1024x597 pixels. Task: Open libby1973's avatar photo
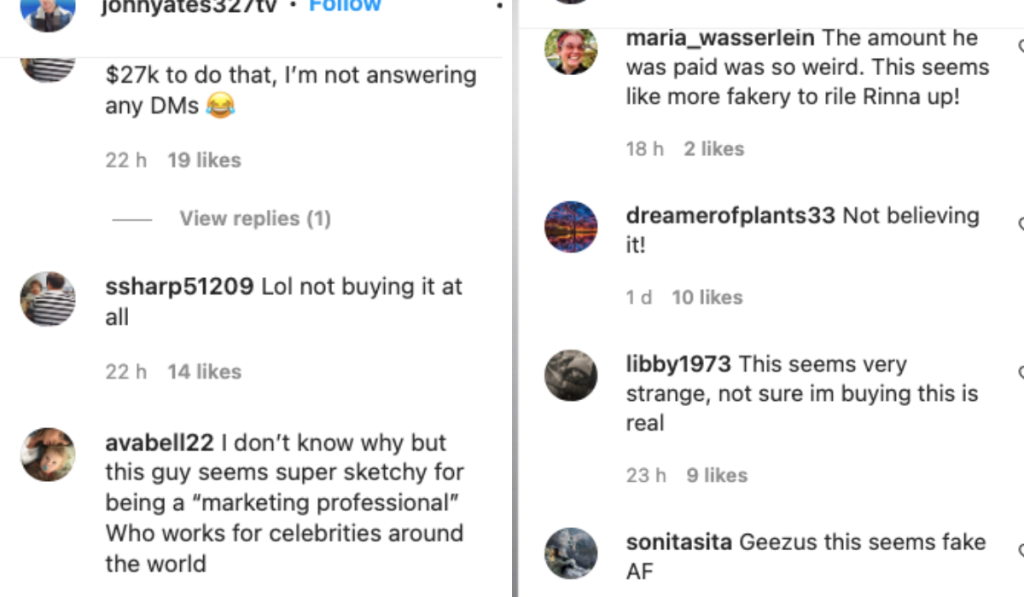[571, 376]
